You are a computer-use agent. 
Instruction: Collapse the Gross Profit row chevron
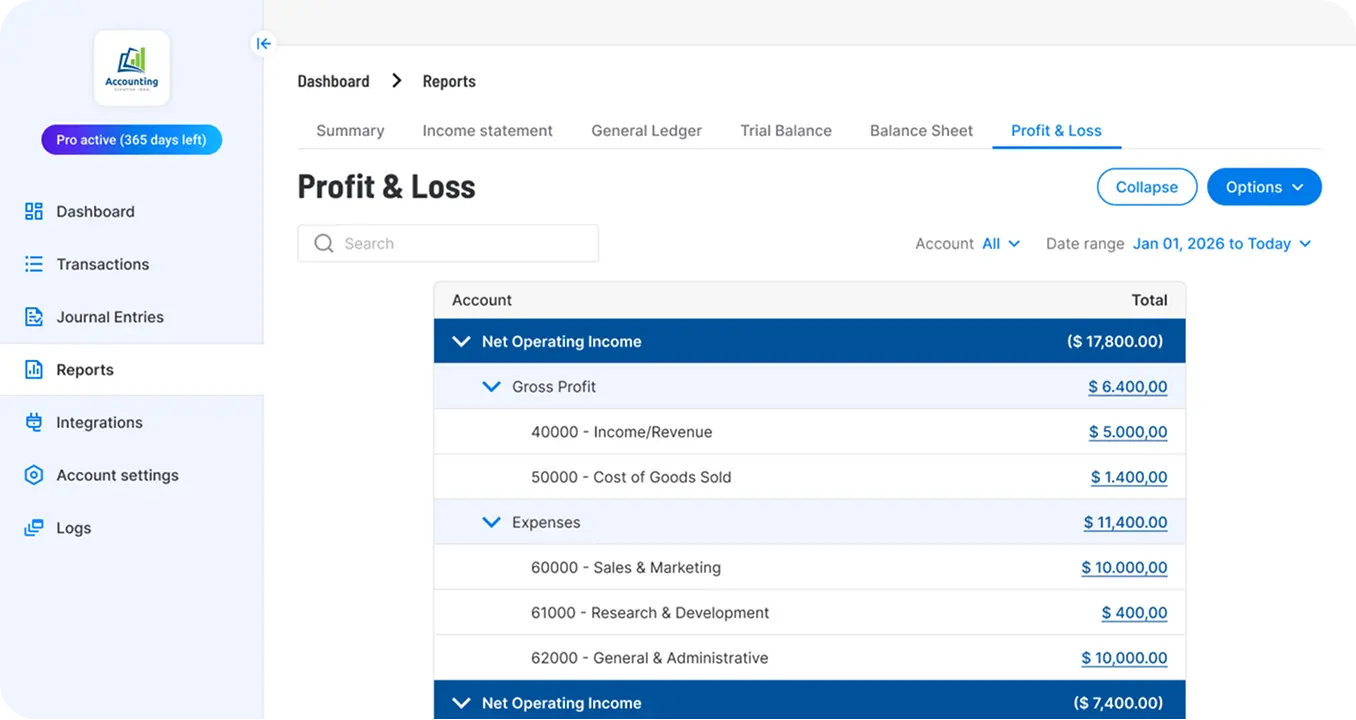[x=491, y=386]
